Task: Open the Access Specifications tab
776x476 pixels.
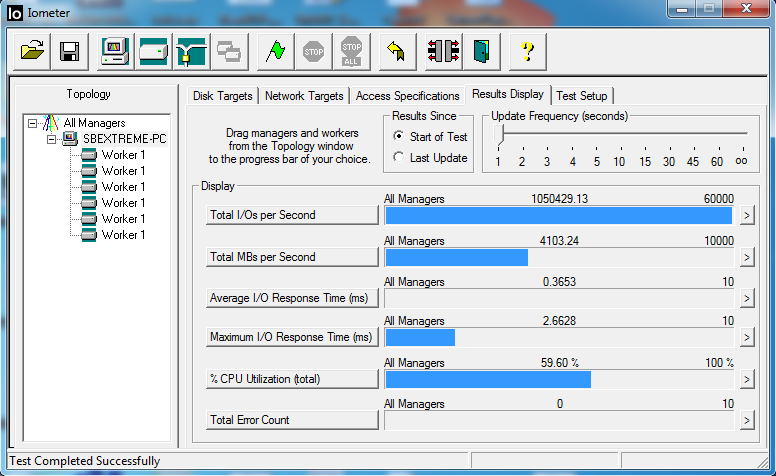Action: pyautogui.click(x=407, y=96)
